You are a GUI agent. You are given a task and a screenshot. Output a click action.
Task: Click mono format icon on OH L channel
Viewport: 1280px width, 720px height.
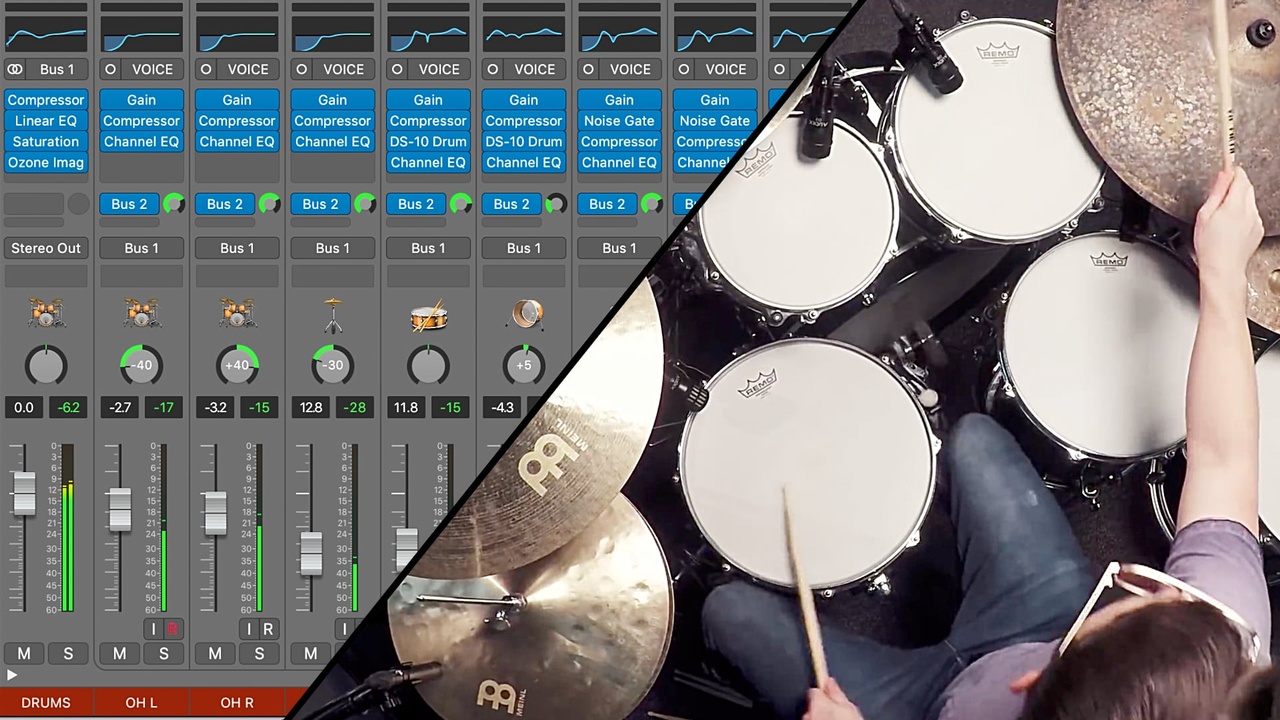(x=110, y=69)
